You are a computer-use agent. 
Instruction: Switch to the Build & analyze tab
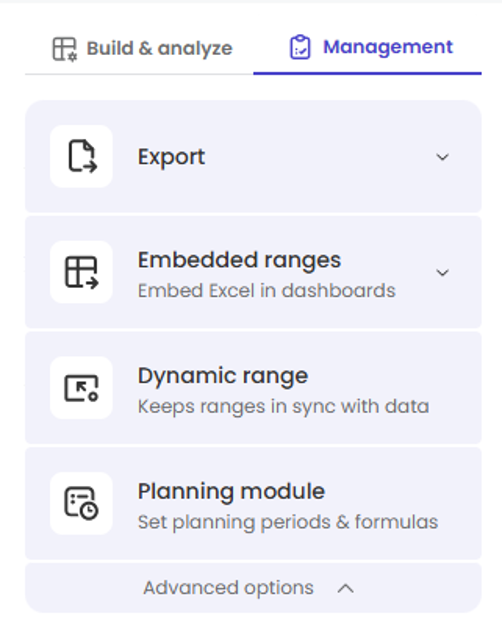point(142,49)
